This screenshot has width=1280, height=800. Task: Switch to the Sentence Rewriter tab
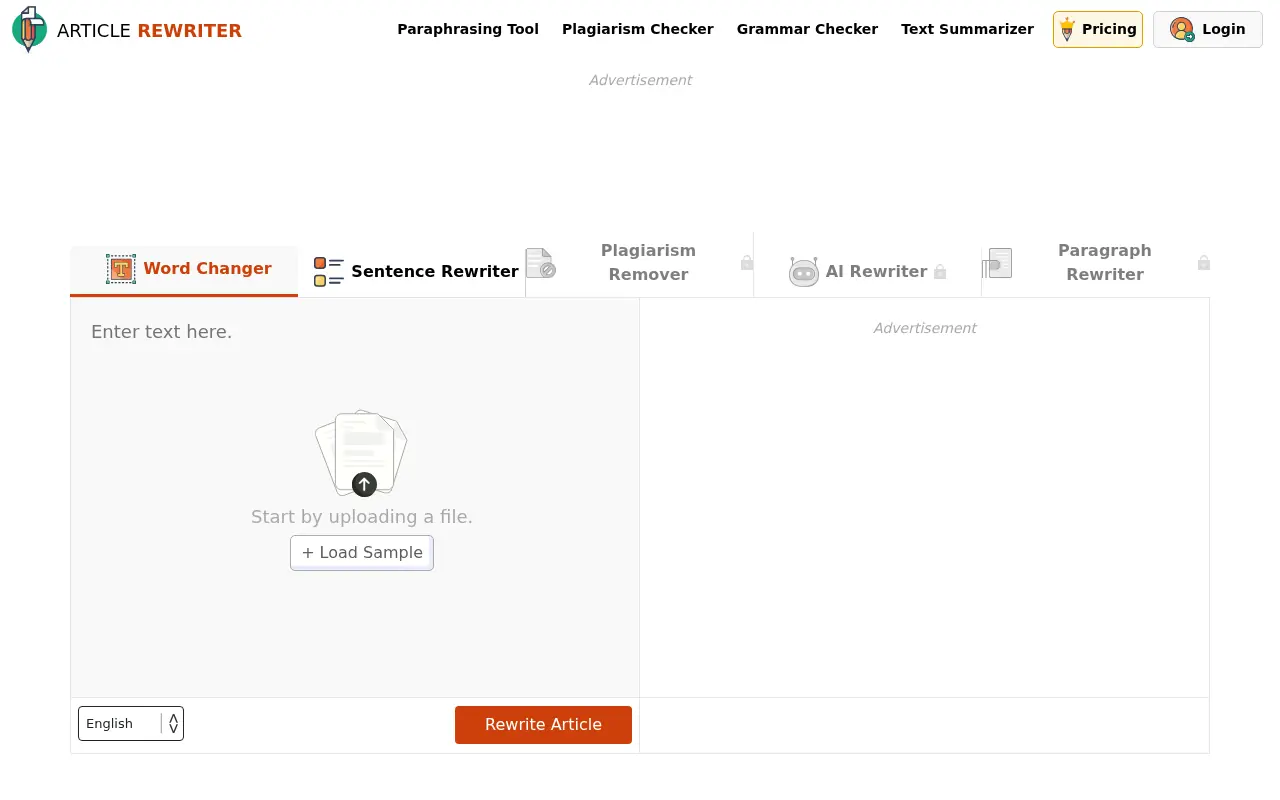435,271
